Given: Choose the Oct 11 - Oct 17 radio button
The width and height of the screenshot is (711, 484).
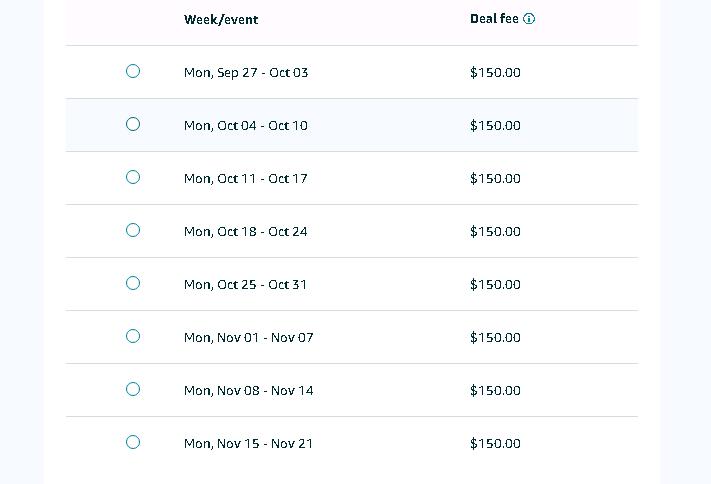Looking at the screenshot, I should pyautogui.click(x=133, y=177).
